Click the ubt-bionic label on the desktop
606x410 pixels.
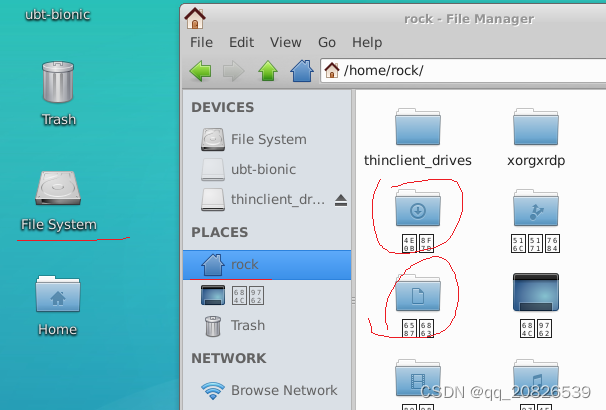58,15
